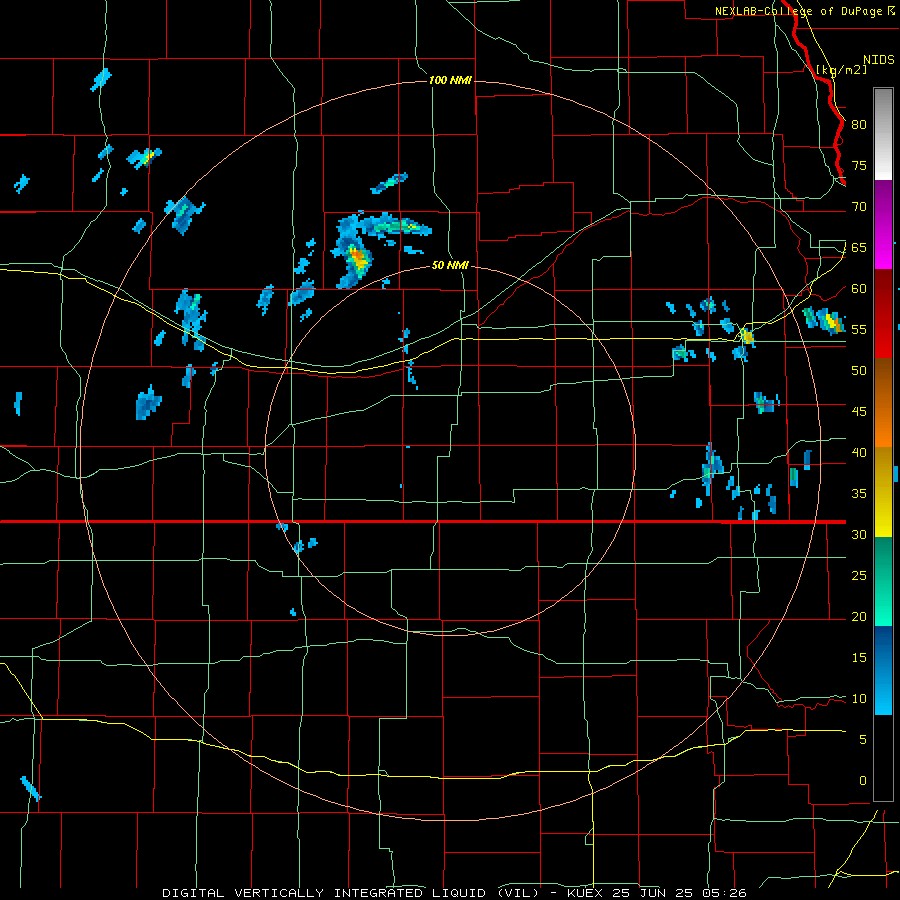The height and width of the screenshot is (900, 900).
Task: Click the scale value 45 on the color bar
Action: (859, 412)
